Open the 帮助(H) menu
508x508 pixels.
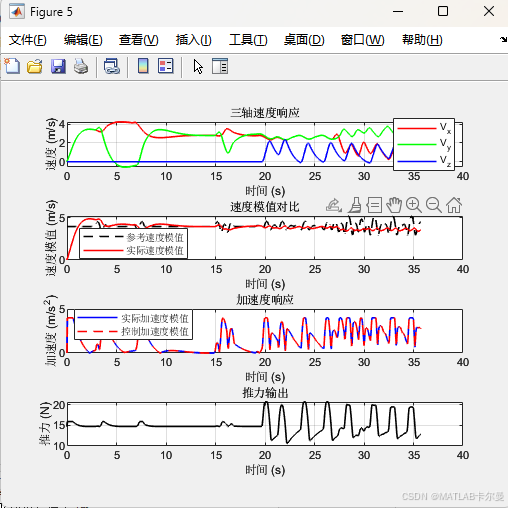[x=422, y=40]
